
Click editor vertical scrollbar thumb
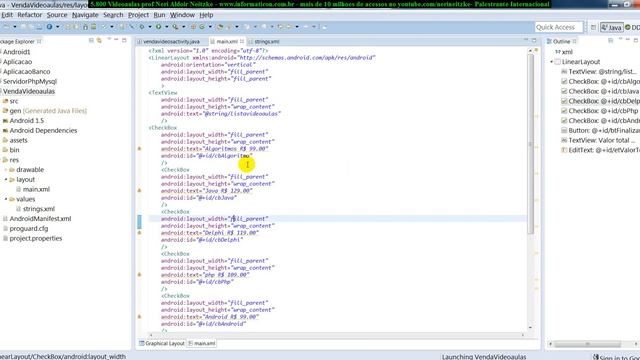pos(530,143)
